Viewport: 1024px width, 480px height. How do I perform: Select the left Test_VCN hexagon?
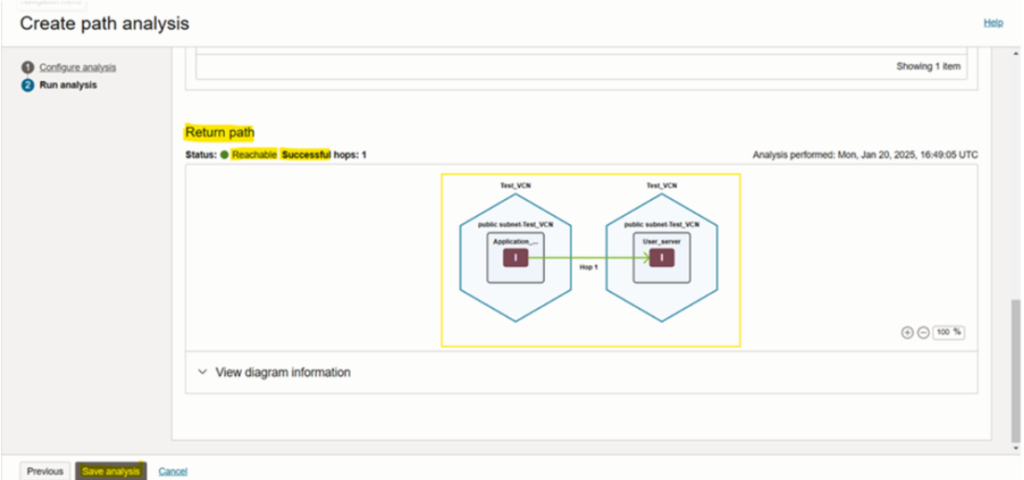tap(476, 290)
